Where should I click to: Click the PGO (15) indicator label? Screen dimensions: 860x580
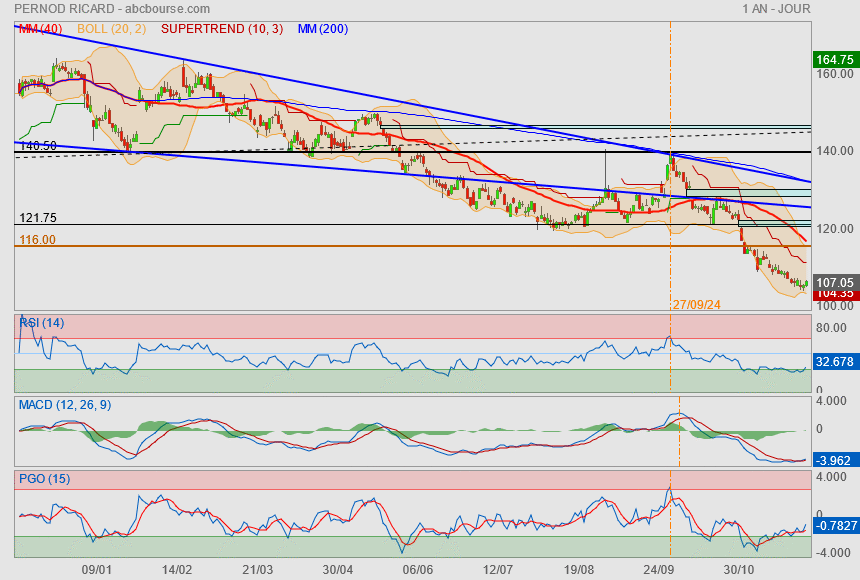[44, 479]
